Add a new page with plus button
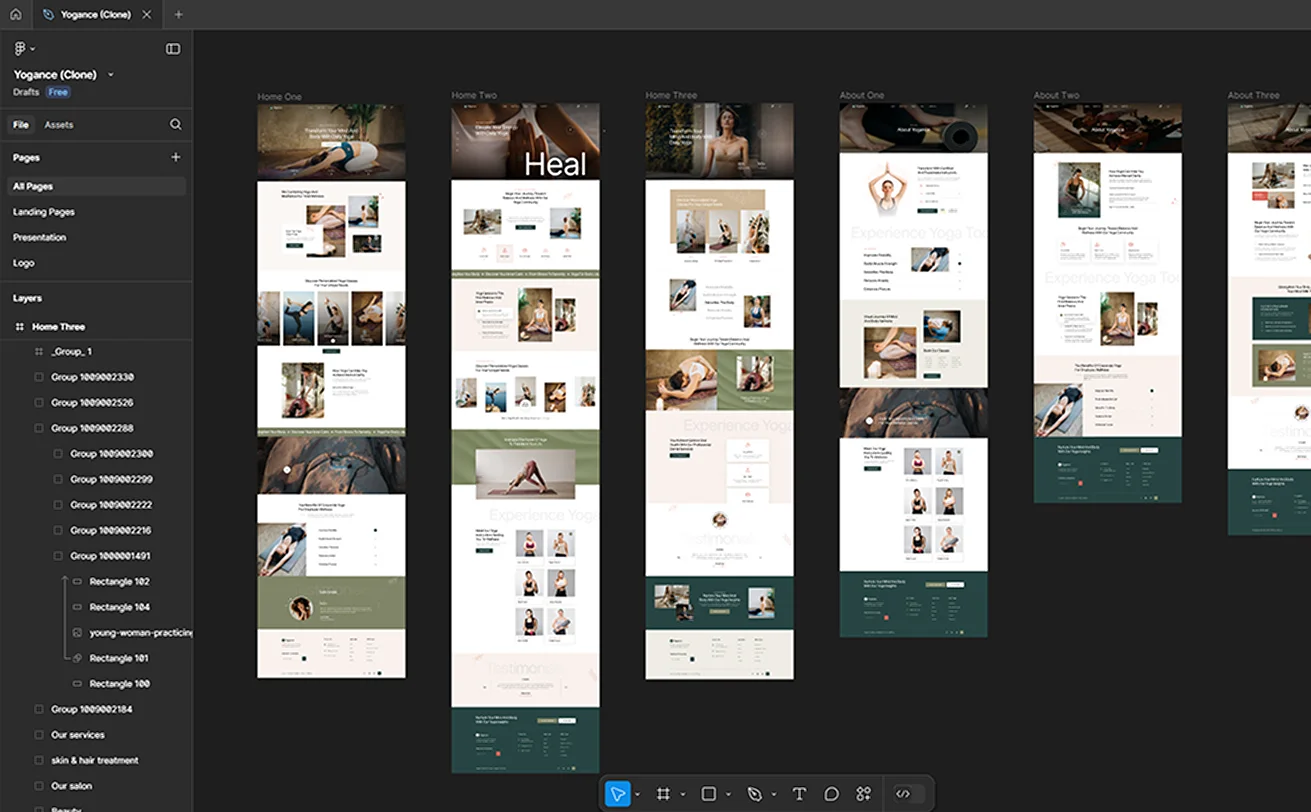1311x812 pixels. pyautogui.click(x=176, y=157)
